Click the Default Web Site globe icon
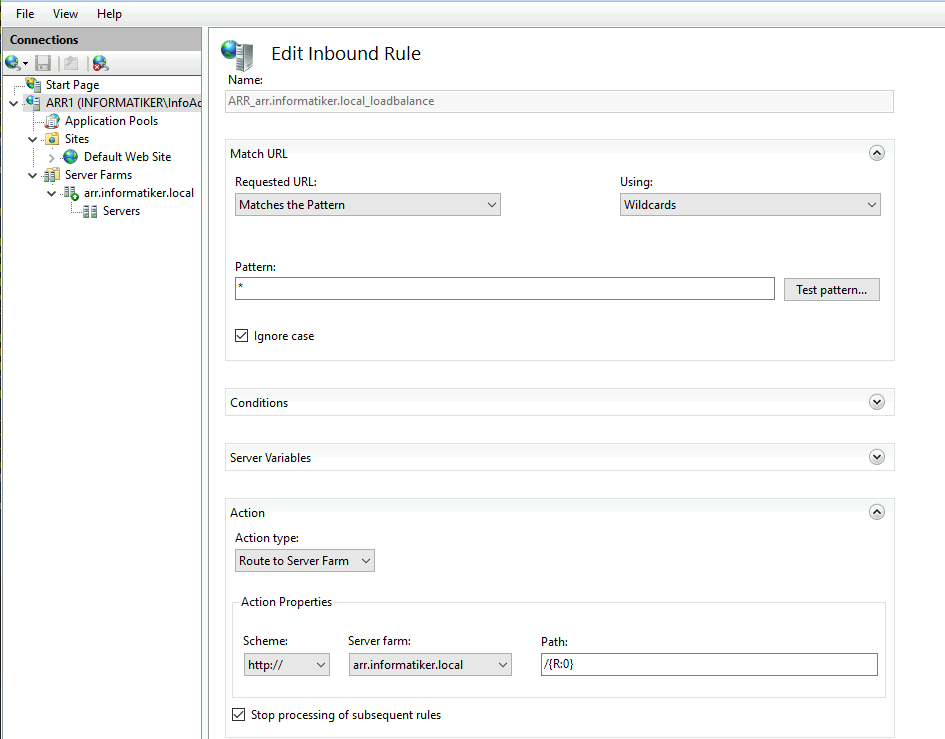The image size is (945, 739). [x=71, y=157]
